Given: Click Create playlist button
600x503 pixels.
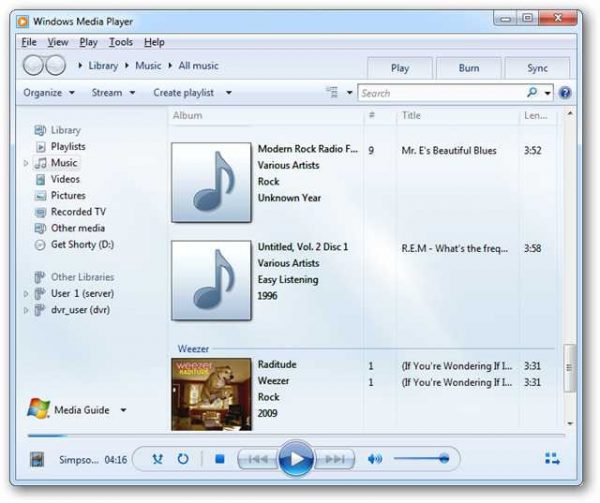Looking at the screenshot, I should (x=183, y=93).
